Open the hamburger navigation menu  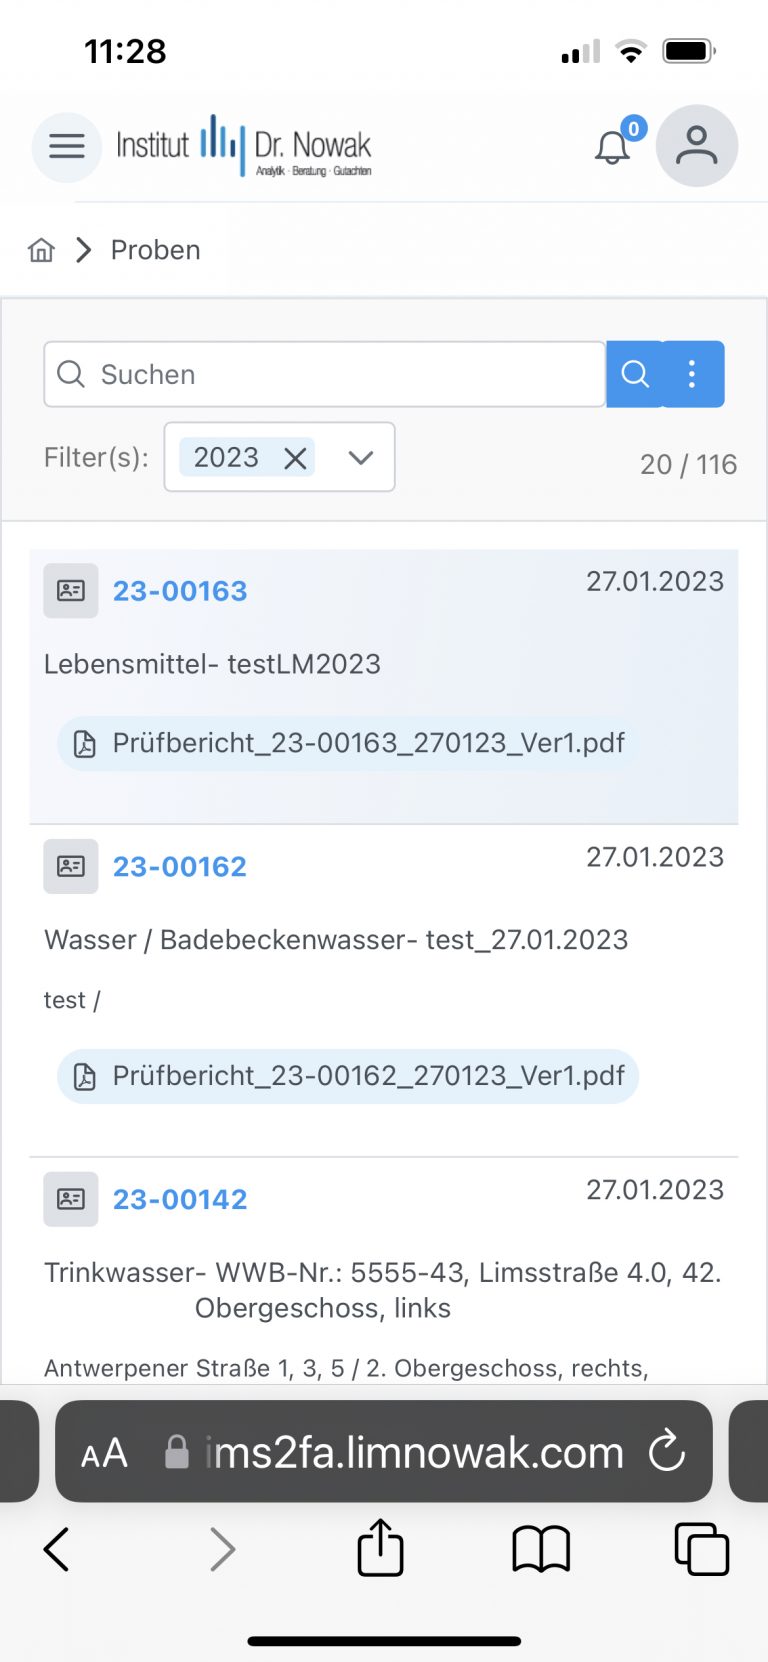pyautogui.click(x=67, y=147)
